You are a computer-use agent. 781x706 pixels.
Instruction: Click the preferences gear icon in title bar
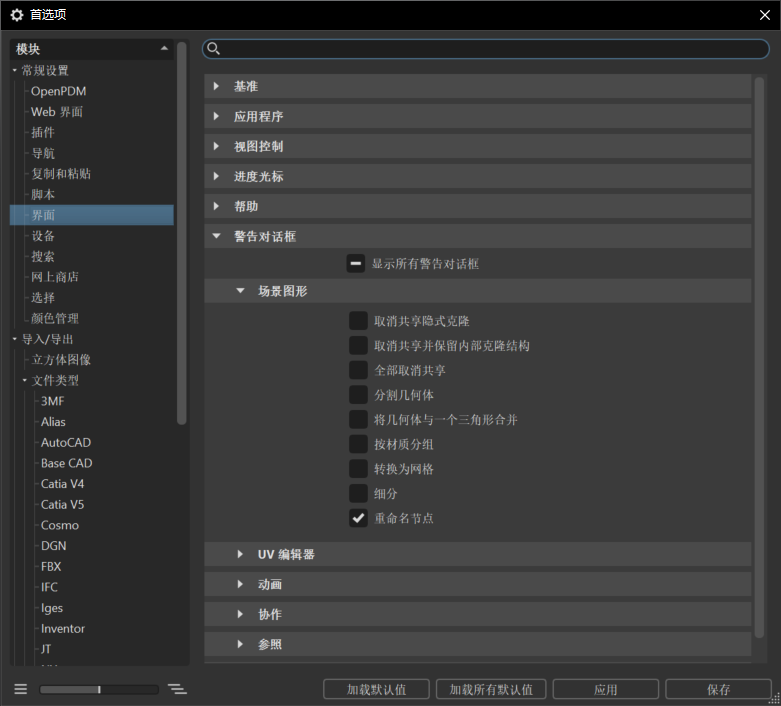[17, 15]
